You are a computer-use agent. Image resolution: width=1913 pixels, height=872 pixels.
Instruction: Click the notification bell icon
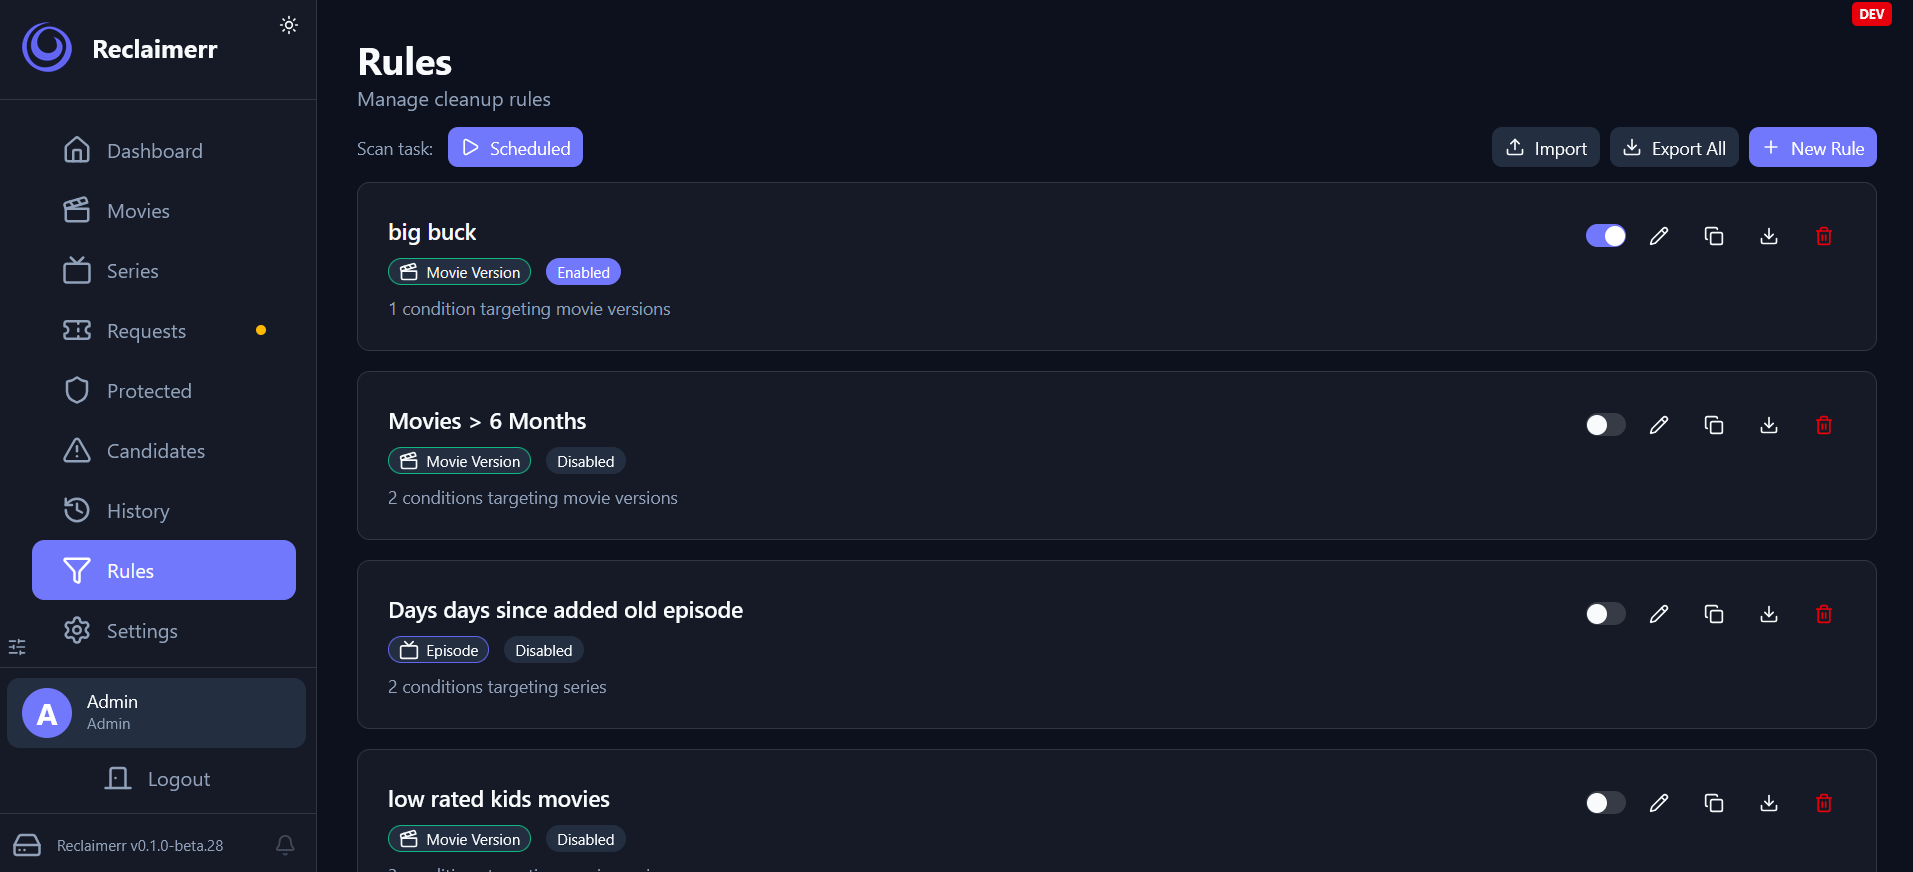tap(285, 845)
